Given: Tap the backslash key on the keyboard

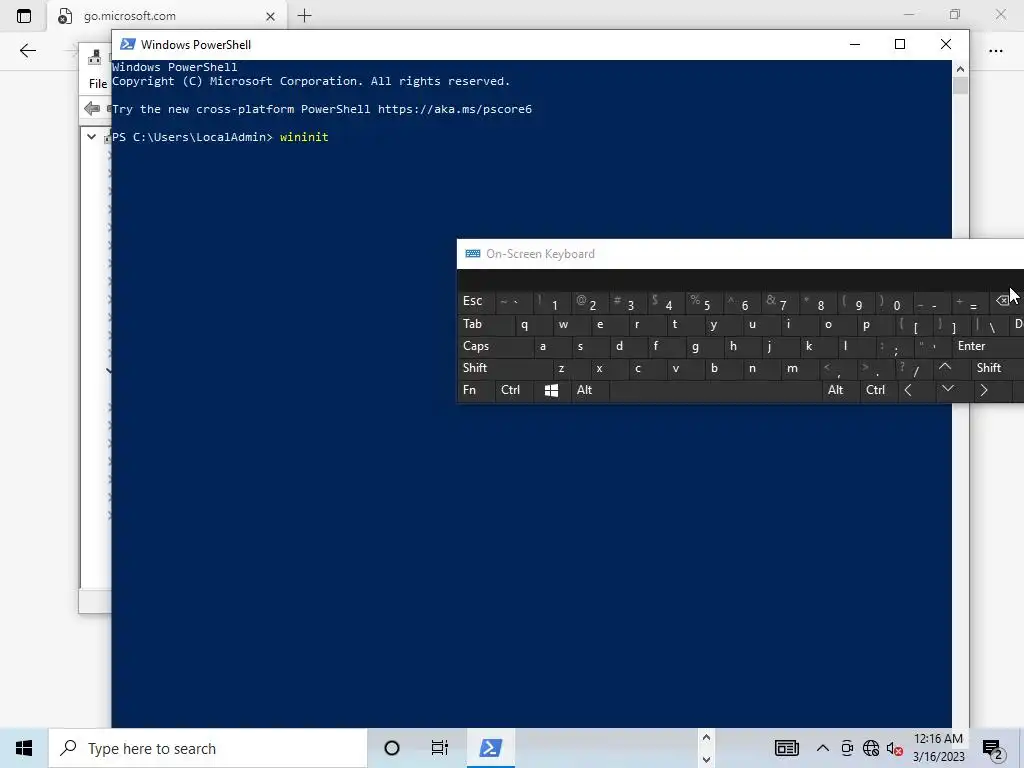Looking at the screenshot, I should [x=989, y=325].
